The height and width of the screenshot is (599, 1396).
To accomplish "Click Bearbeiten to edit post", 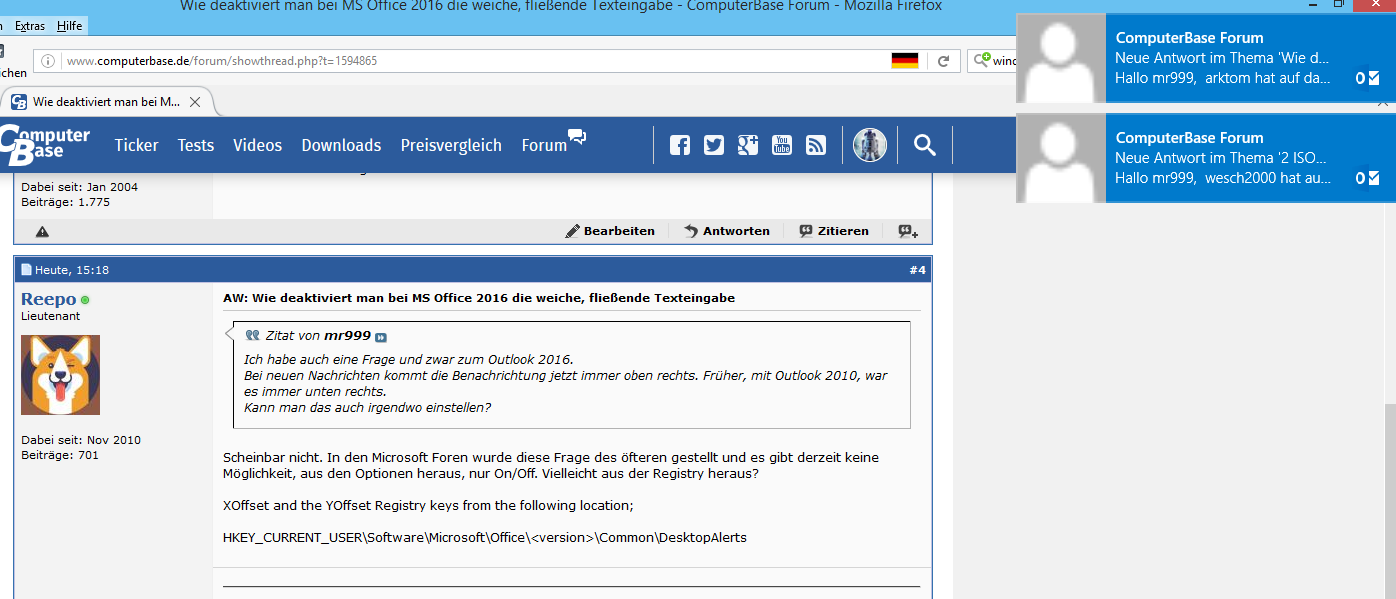I will (x=610, y=231).
